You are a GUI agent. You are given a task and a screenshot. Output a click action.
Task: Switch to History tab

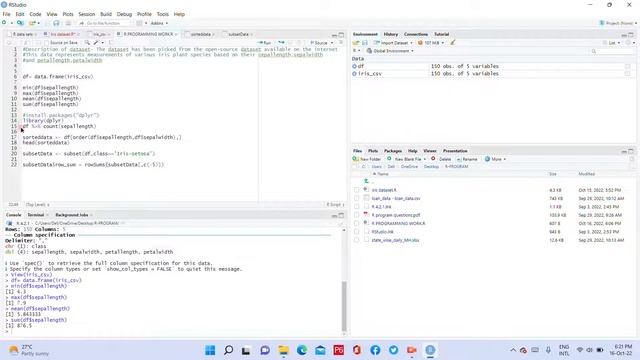click(x=391, y=34)
